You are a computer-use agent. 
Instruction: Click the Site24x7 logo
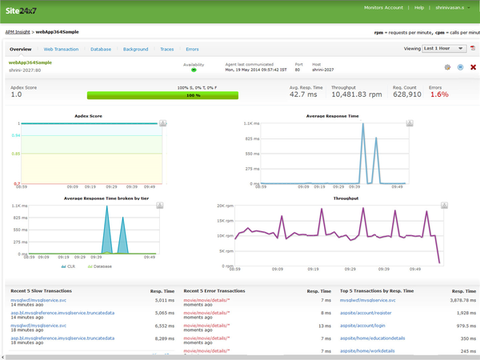tap(21, 11)
